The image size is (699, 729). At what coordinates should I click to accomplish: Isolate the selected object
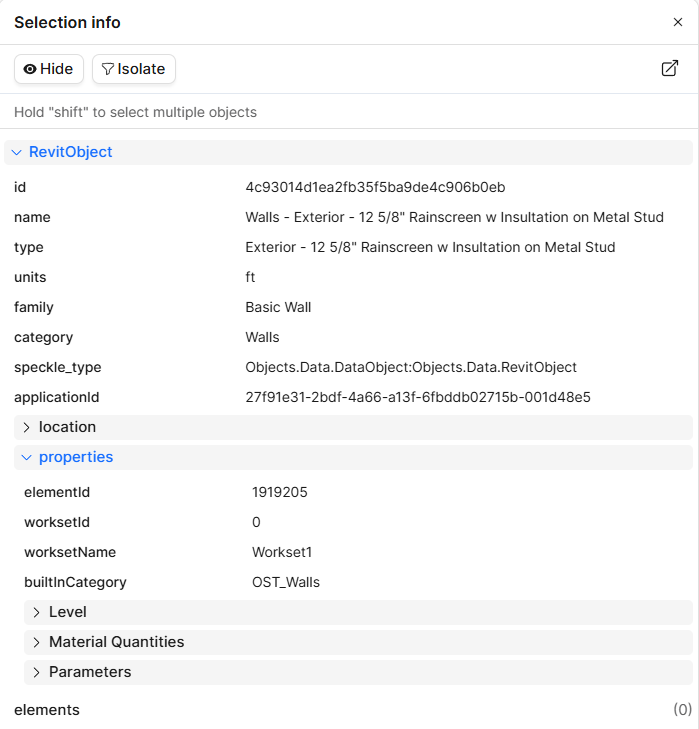click(134, 69)
